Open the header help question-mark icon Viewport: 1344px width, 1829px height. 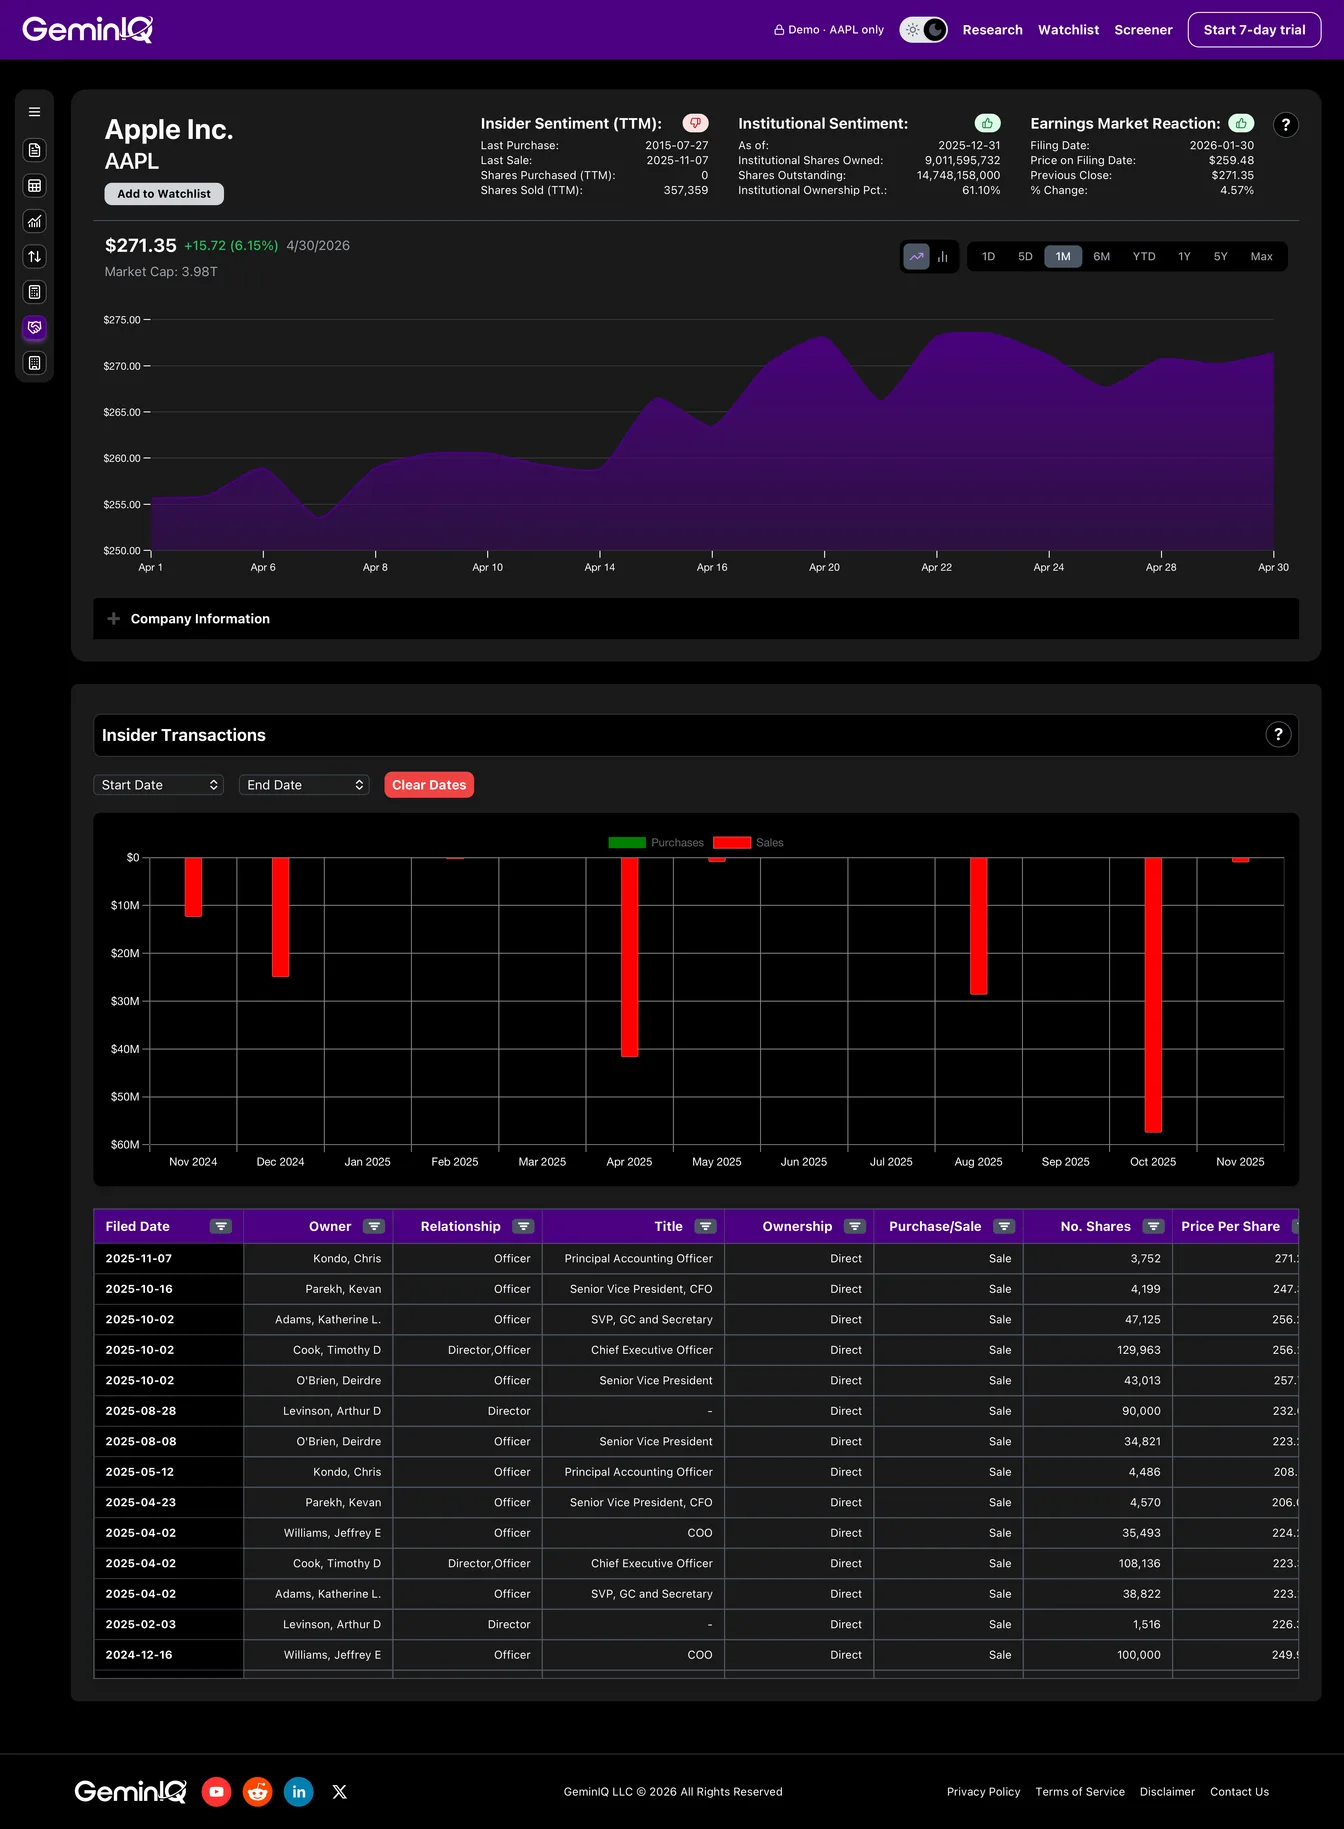(x=1286, y=125)
